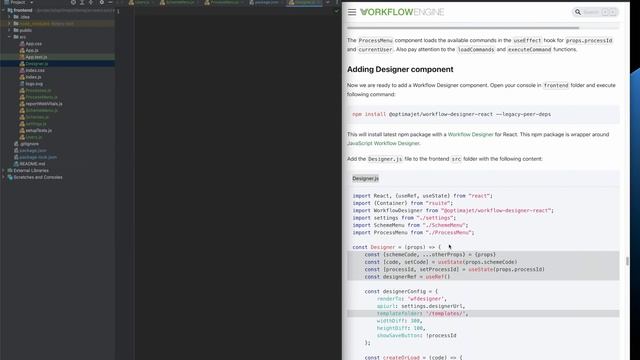Viewport: 640px width, 360px height.
Task: Collapse the src folder
Action: click(x=9, y=37)
